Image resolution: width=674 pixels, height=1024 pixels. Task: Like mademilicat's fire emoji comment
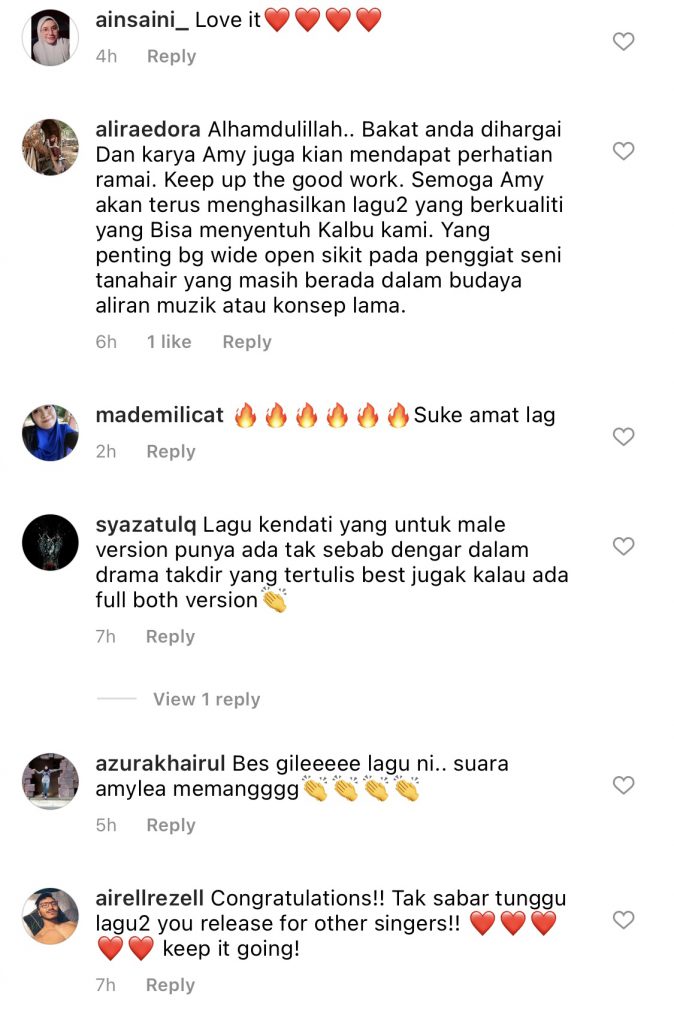point(624,437)
